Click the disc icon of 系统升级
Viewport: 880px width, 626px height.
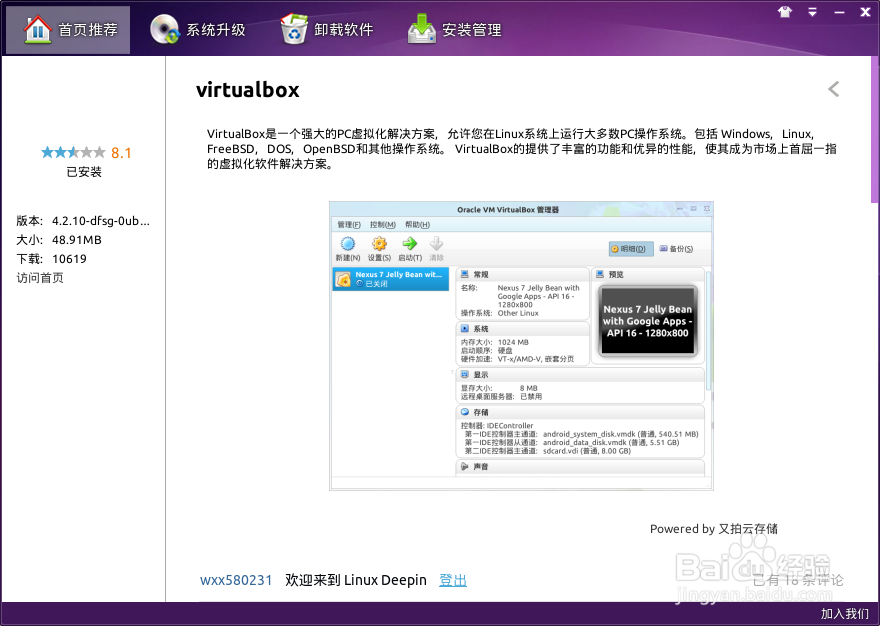(x=164, y=29)
